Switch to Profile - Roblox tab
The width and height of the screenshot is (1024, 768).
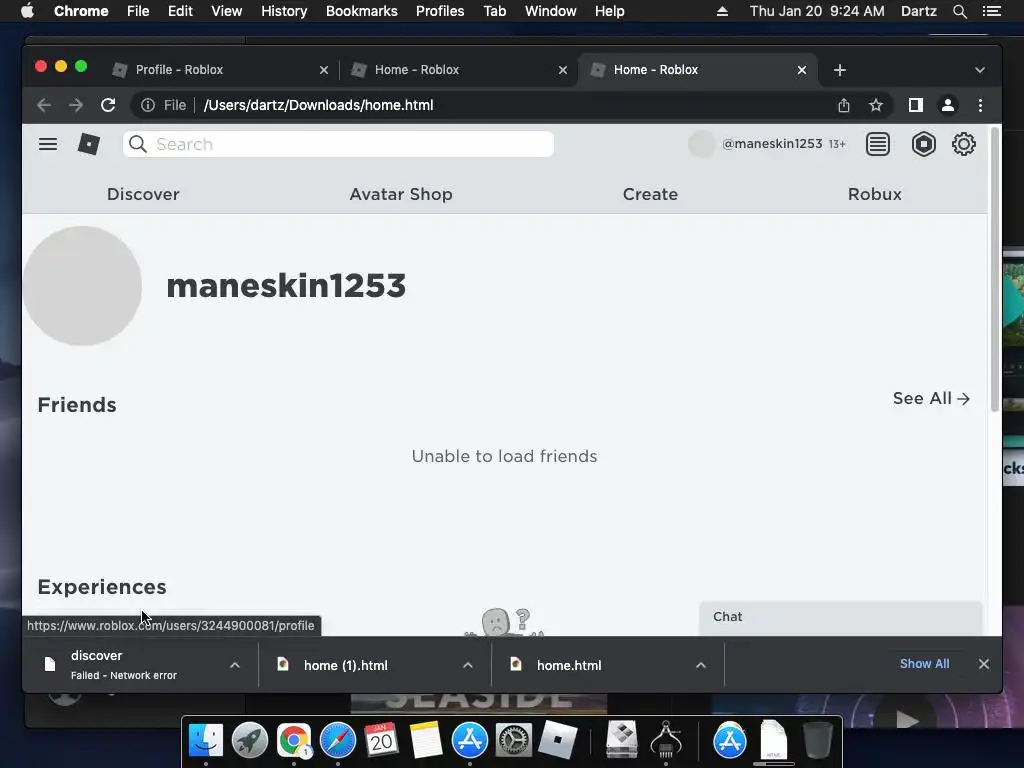219,70
